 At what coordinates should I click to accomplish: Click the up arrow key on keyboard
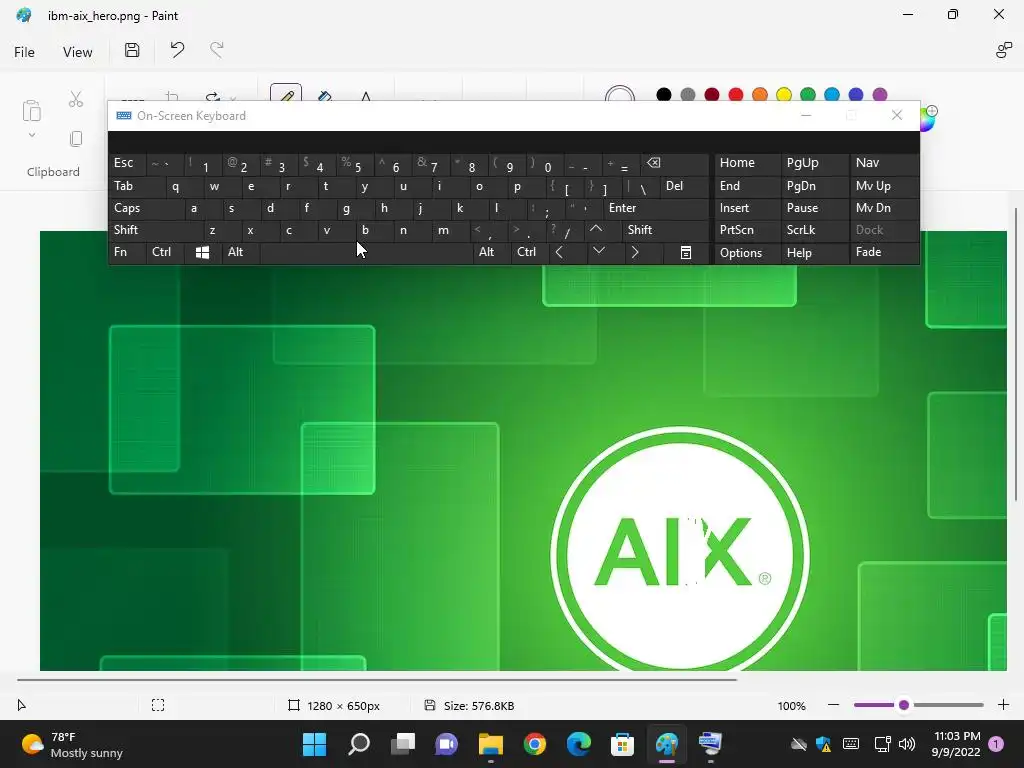point(602,230)
